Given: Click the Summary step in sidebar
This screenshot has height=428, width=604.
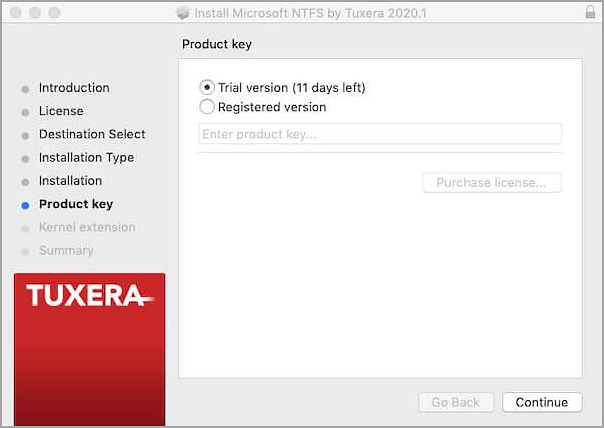Looking at the screenshot, I should [x=66, y=250].
